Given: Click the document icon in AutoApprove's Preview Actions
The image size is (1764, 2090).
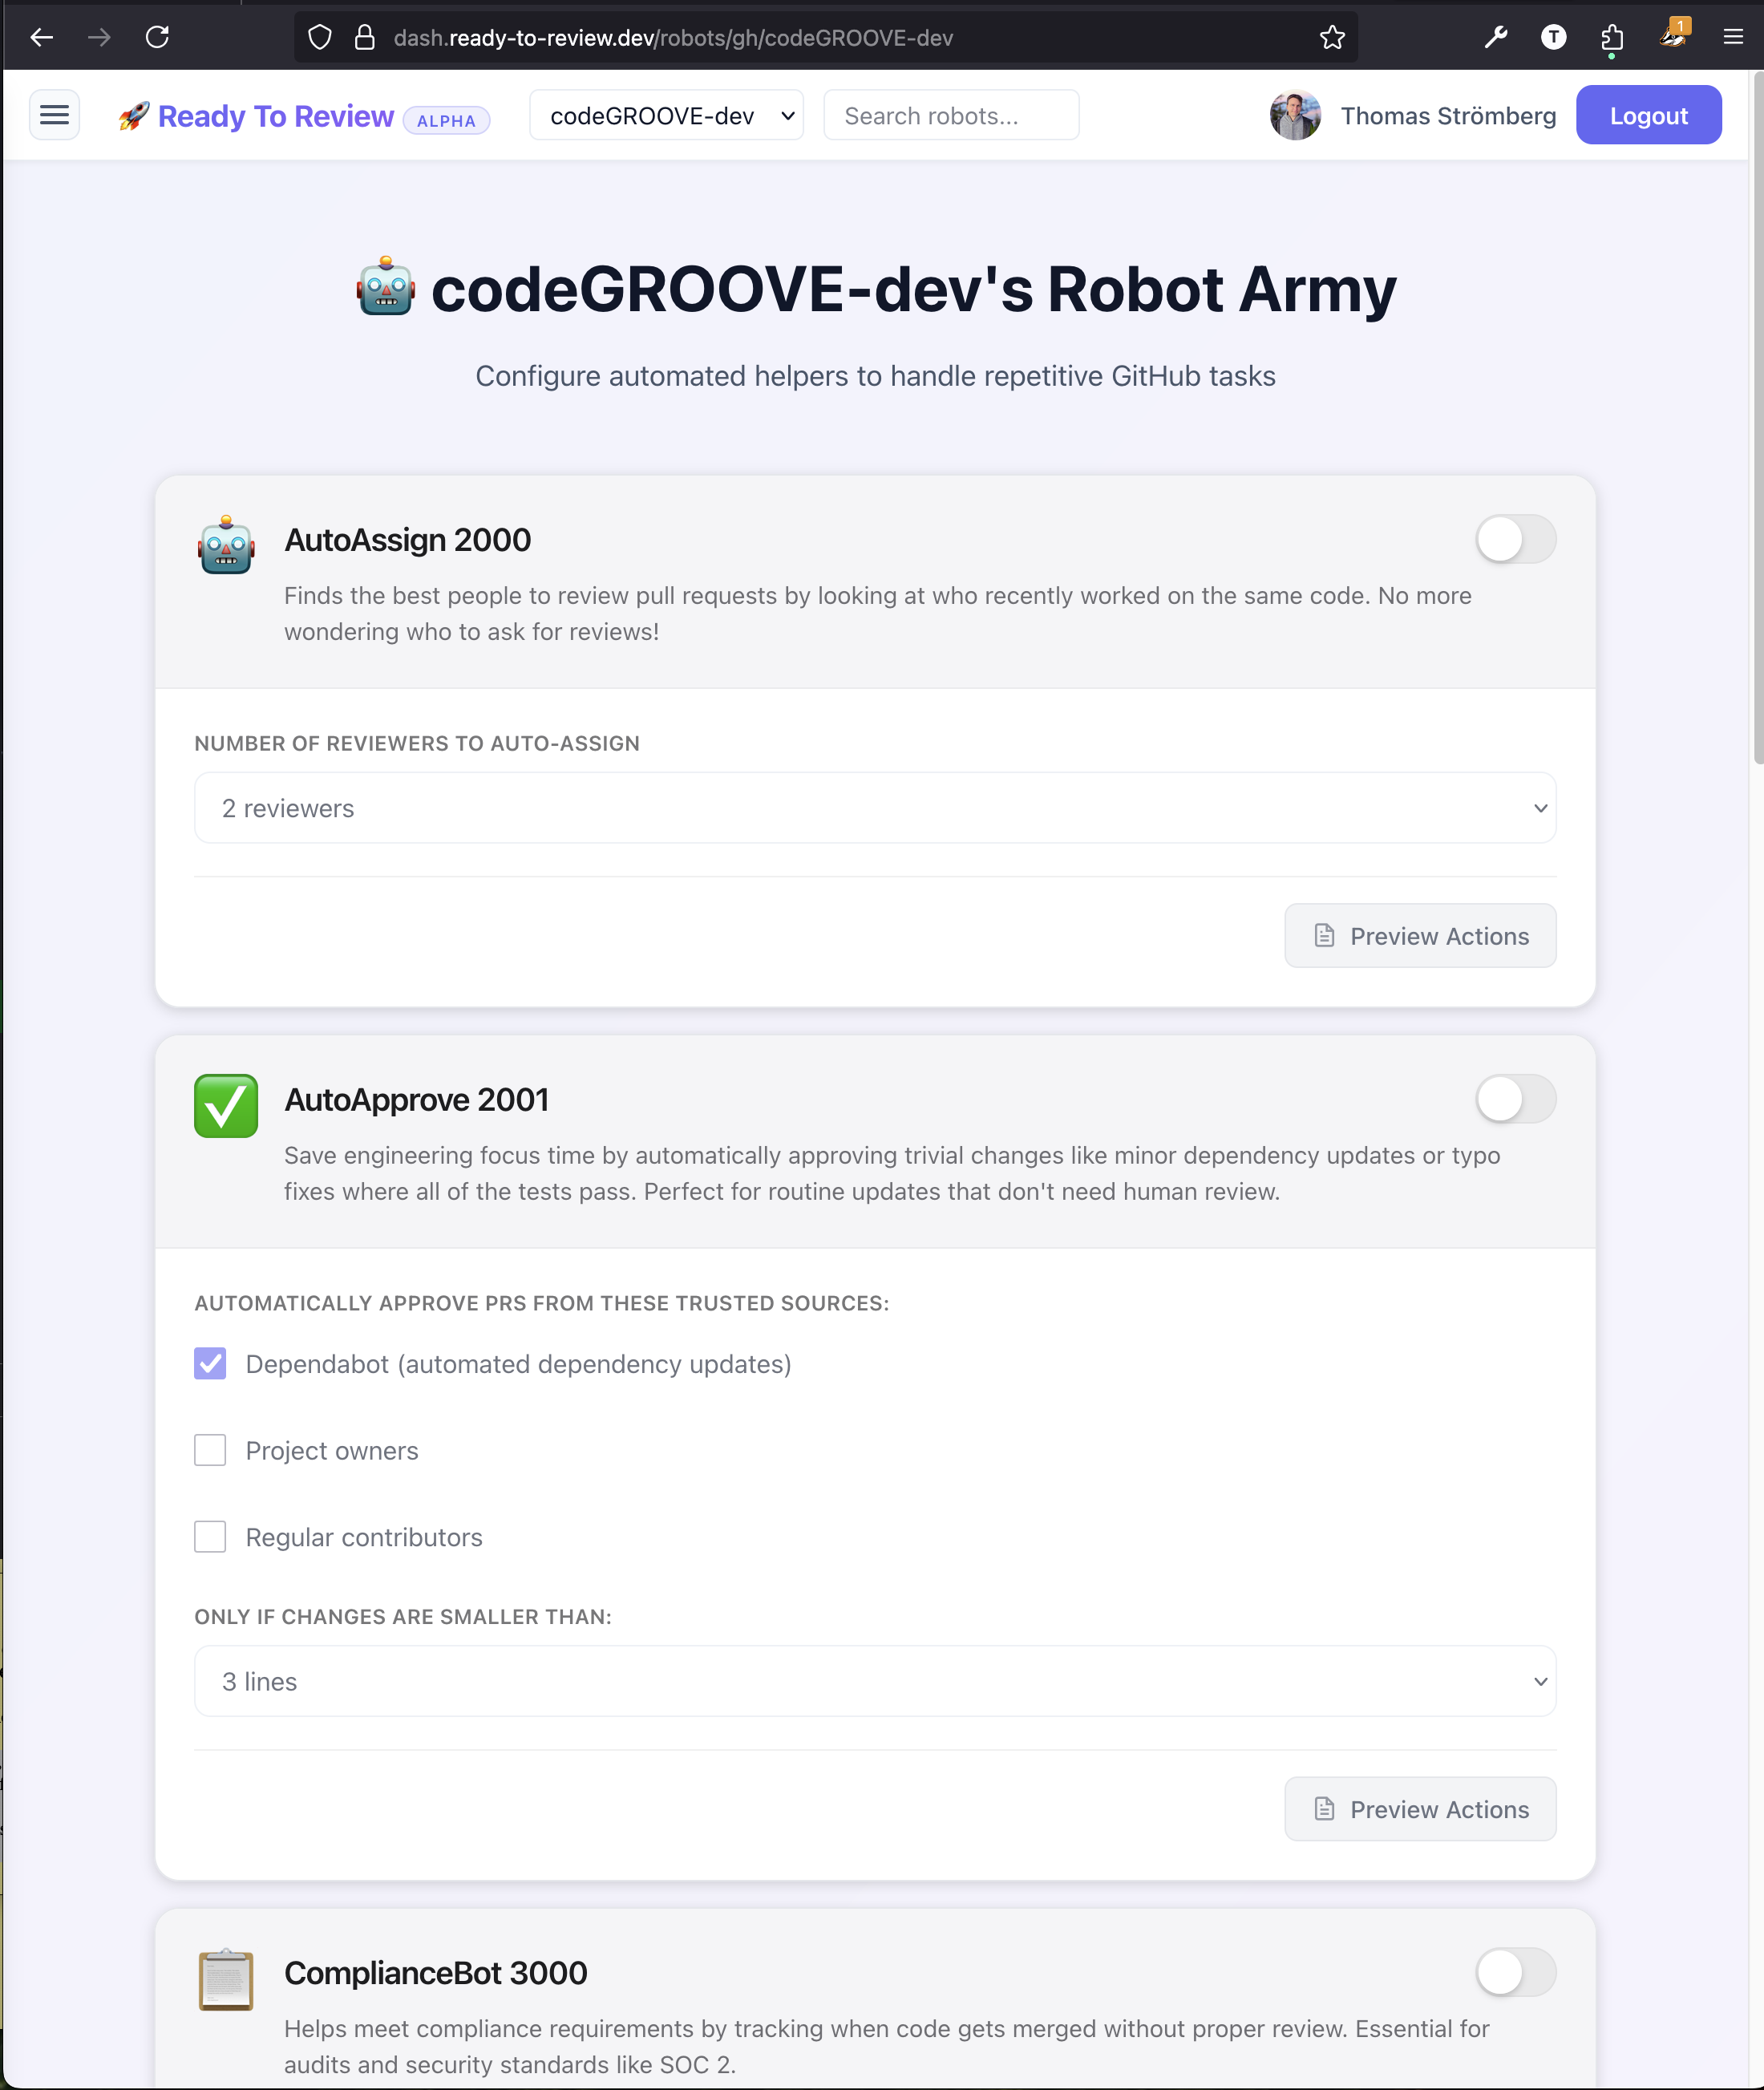Looking at the screenshot, I should pos(1324,1808).
